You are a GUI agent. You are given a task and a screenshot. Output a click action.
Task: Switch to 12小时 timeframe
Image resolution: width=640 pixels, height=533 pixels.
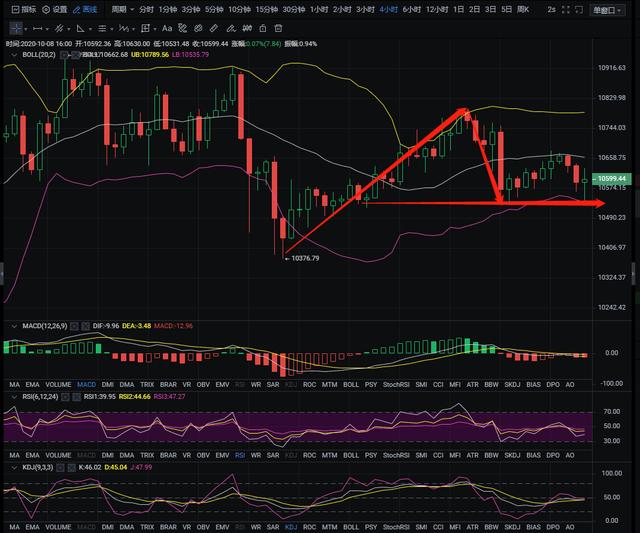click(x=437, y=9)
